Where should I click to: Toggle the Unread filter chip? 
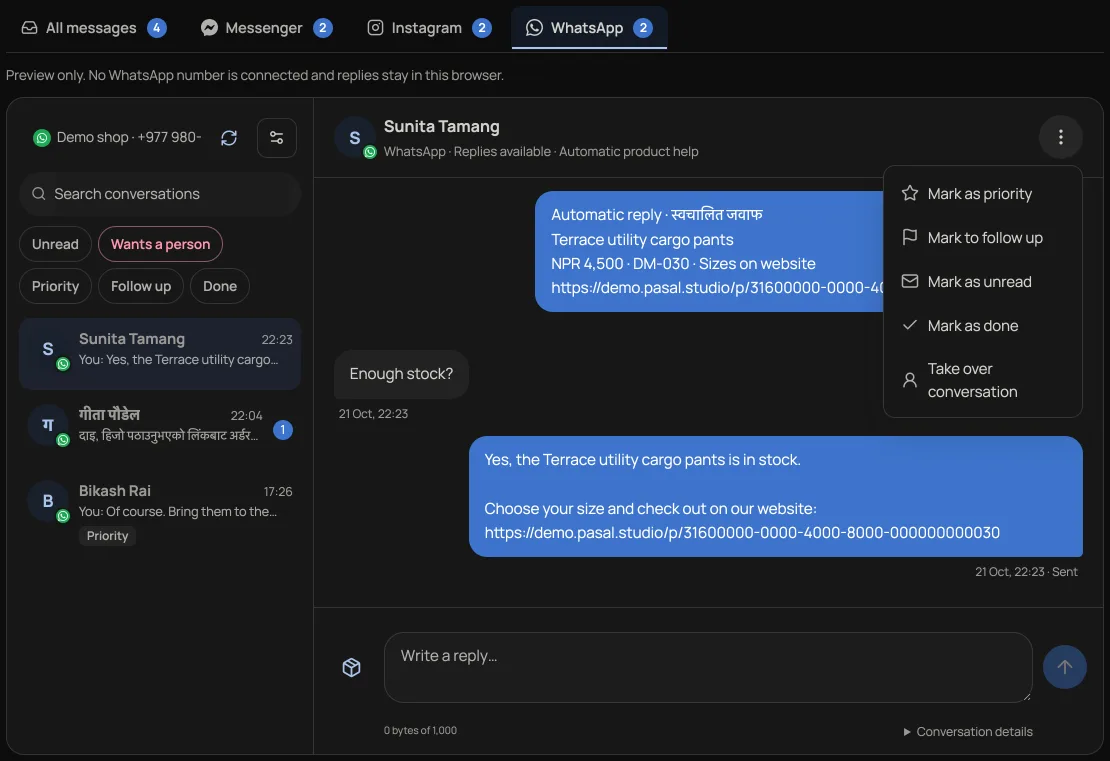[55, 244]
